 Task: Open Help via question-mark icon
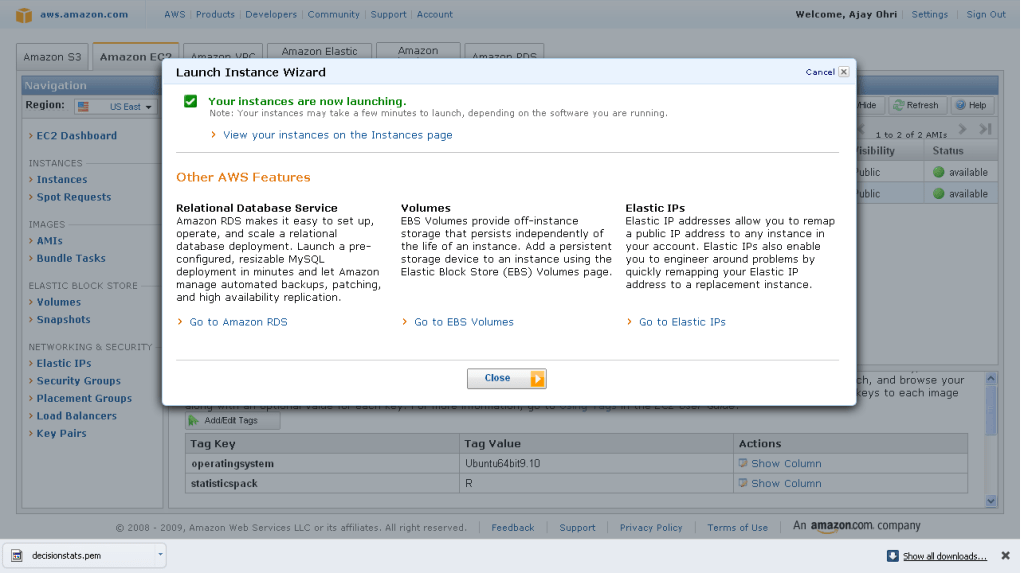(960, 105)
